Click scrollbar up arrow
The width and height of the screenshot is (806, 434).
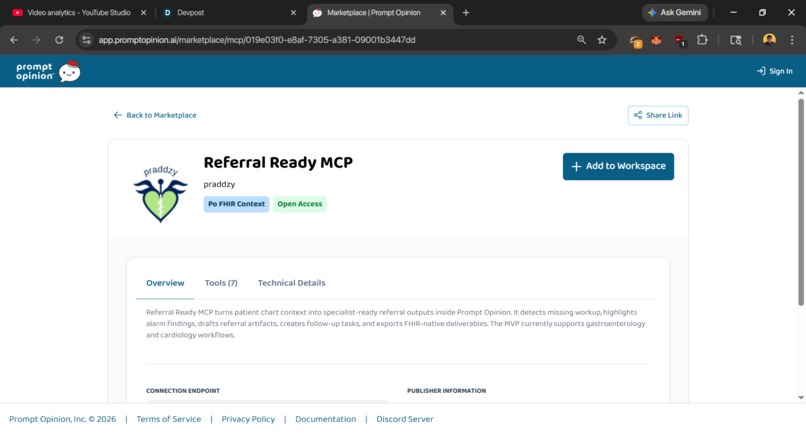800,93
